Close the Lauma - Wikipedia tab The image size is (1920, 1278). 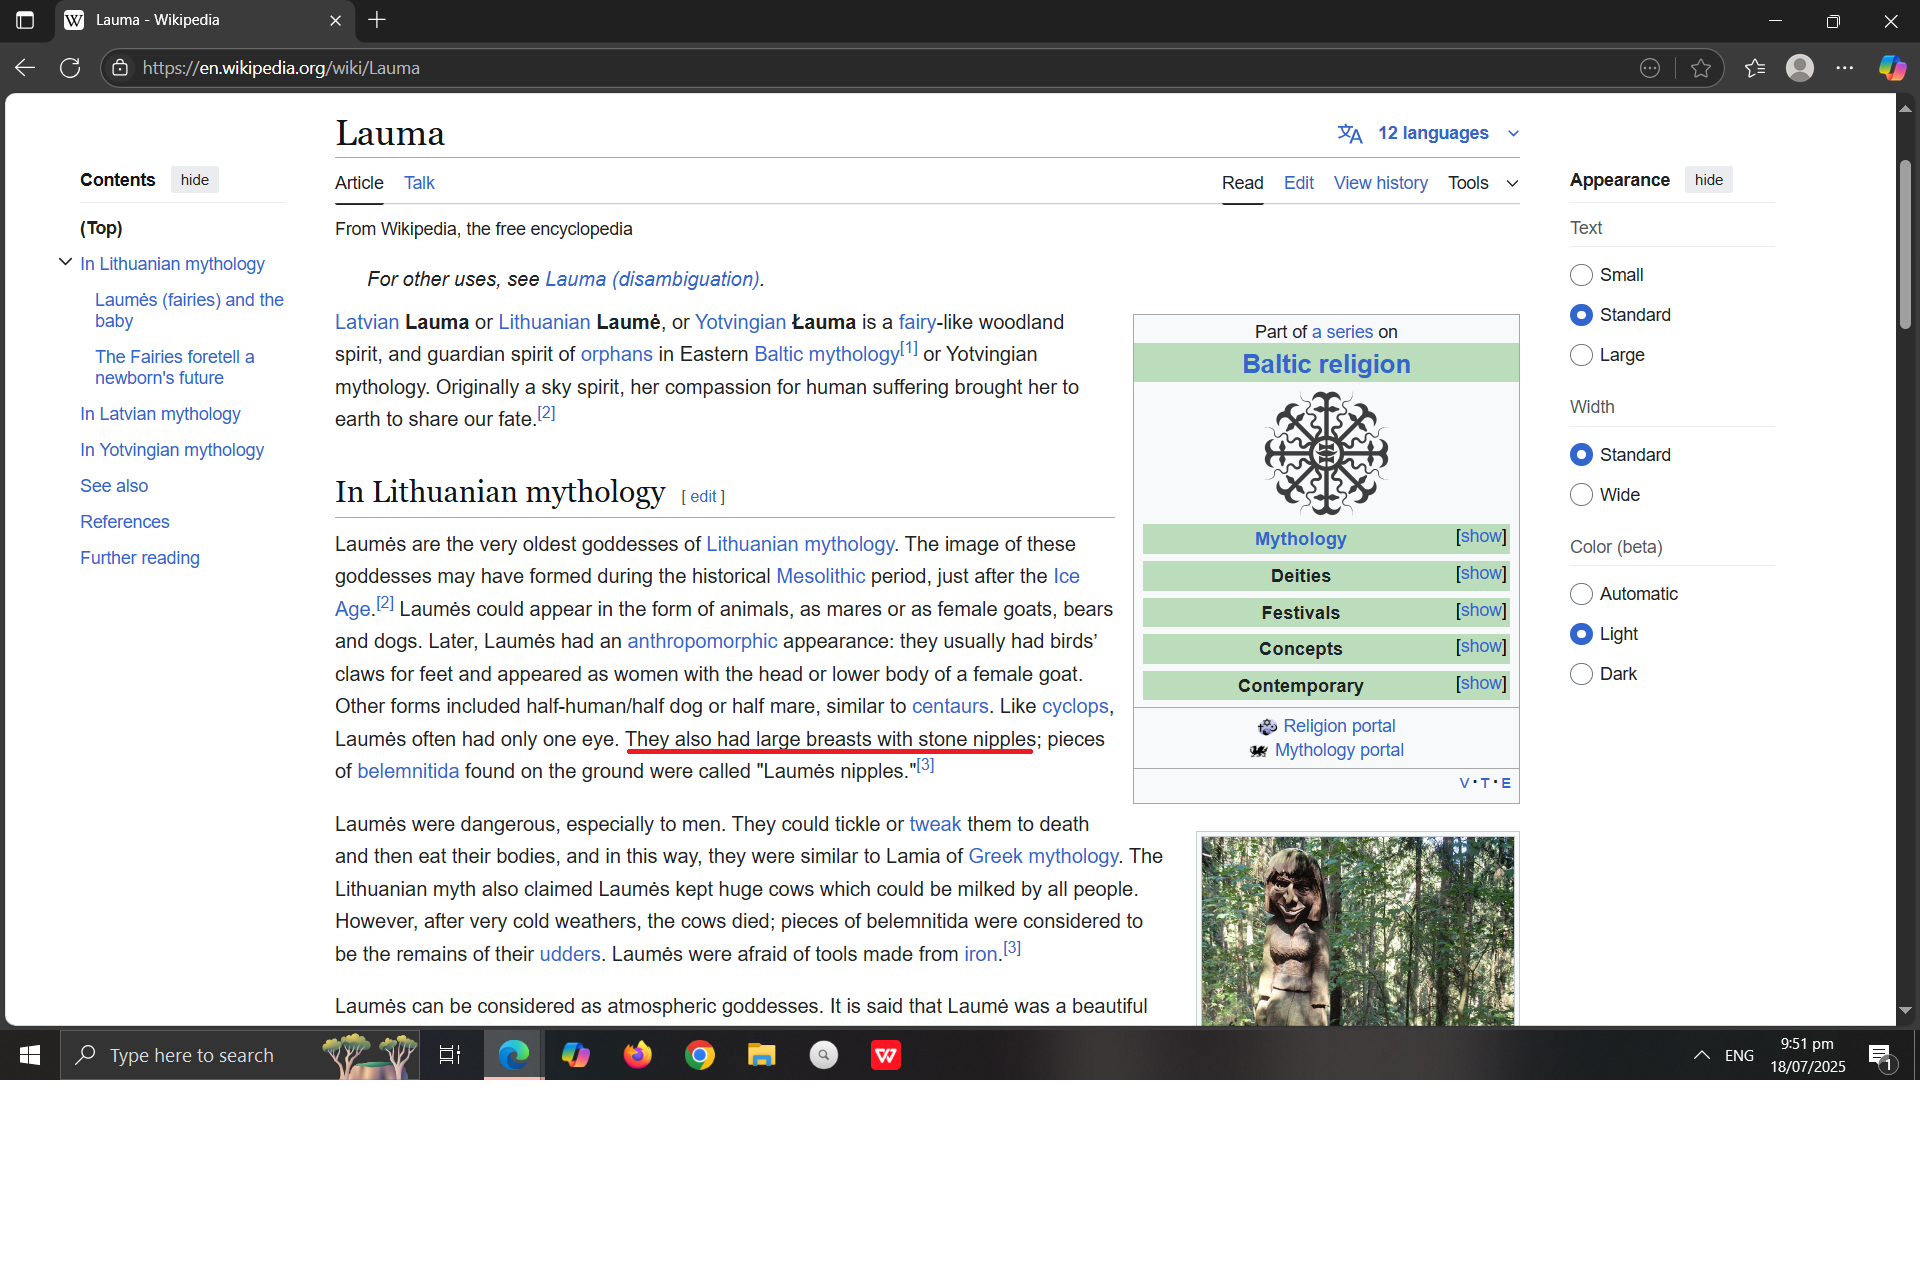(x=335, y=20)
